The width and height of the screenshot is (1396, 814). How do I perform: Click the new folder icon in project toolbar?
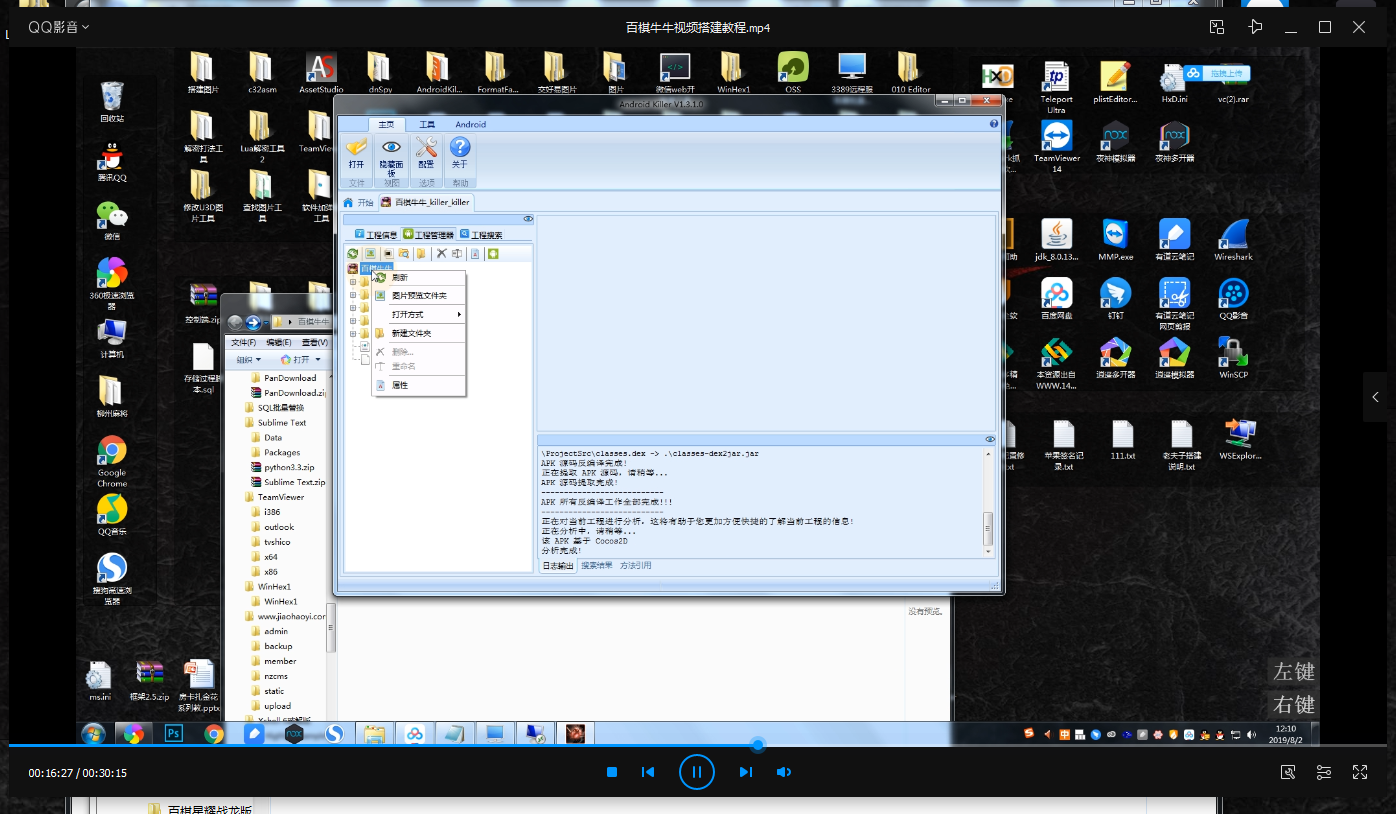[422, 254]
